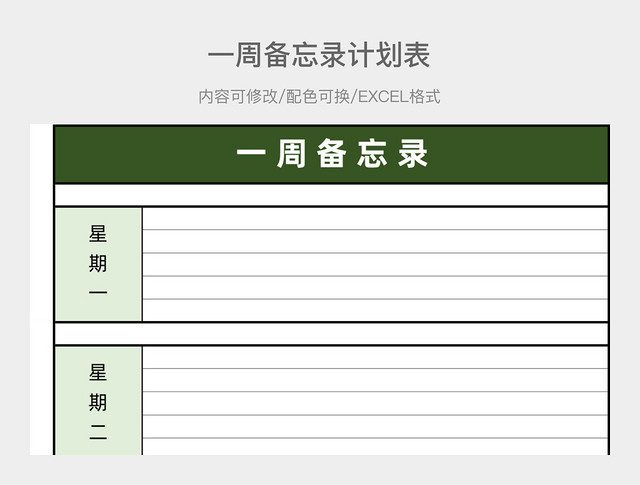Image resolution: width=640 pixels, height=485 pixels.
Task: Select the blank row under the green header
Action: tap(331, 195)
